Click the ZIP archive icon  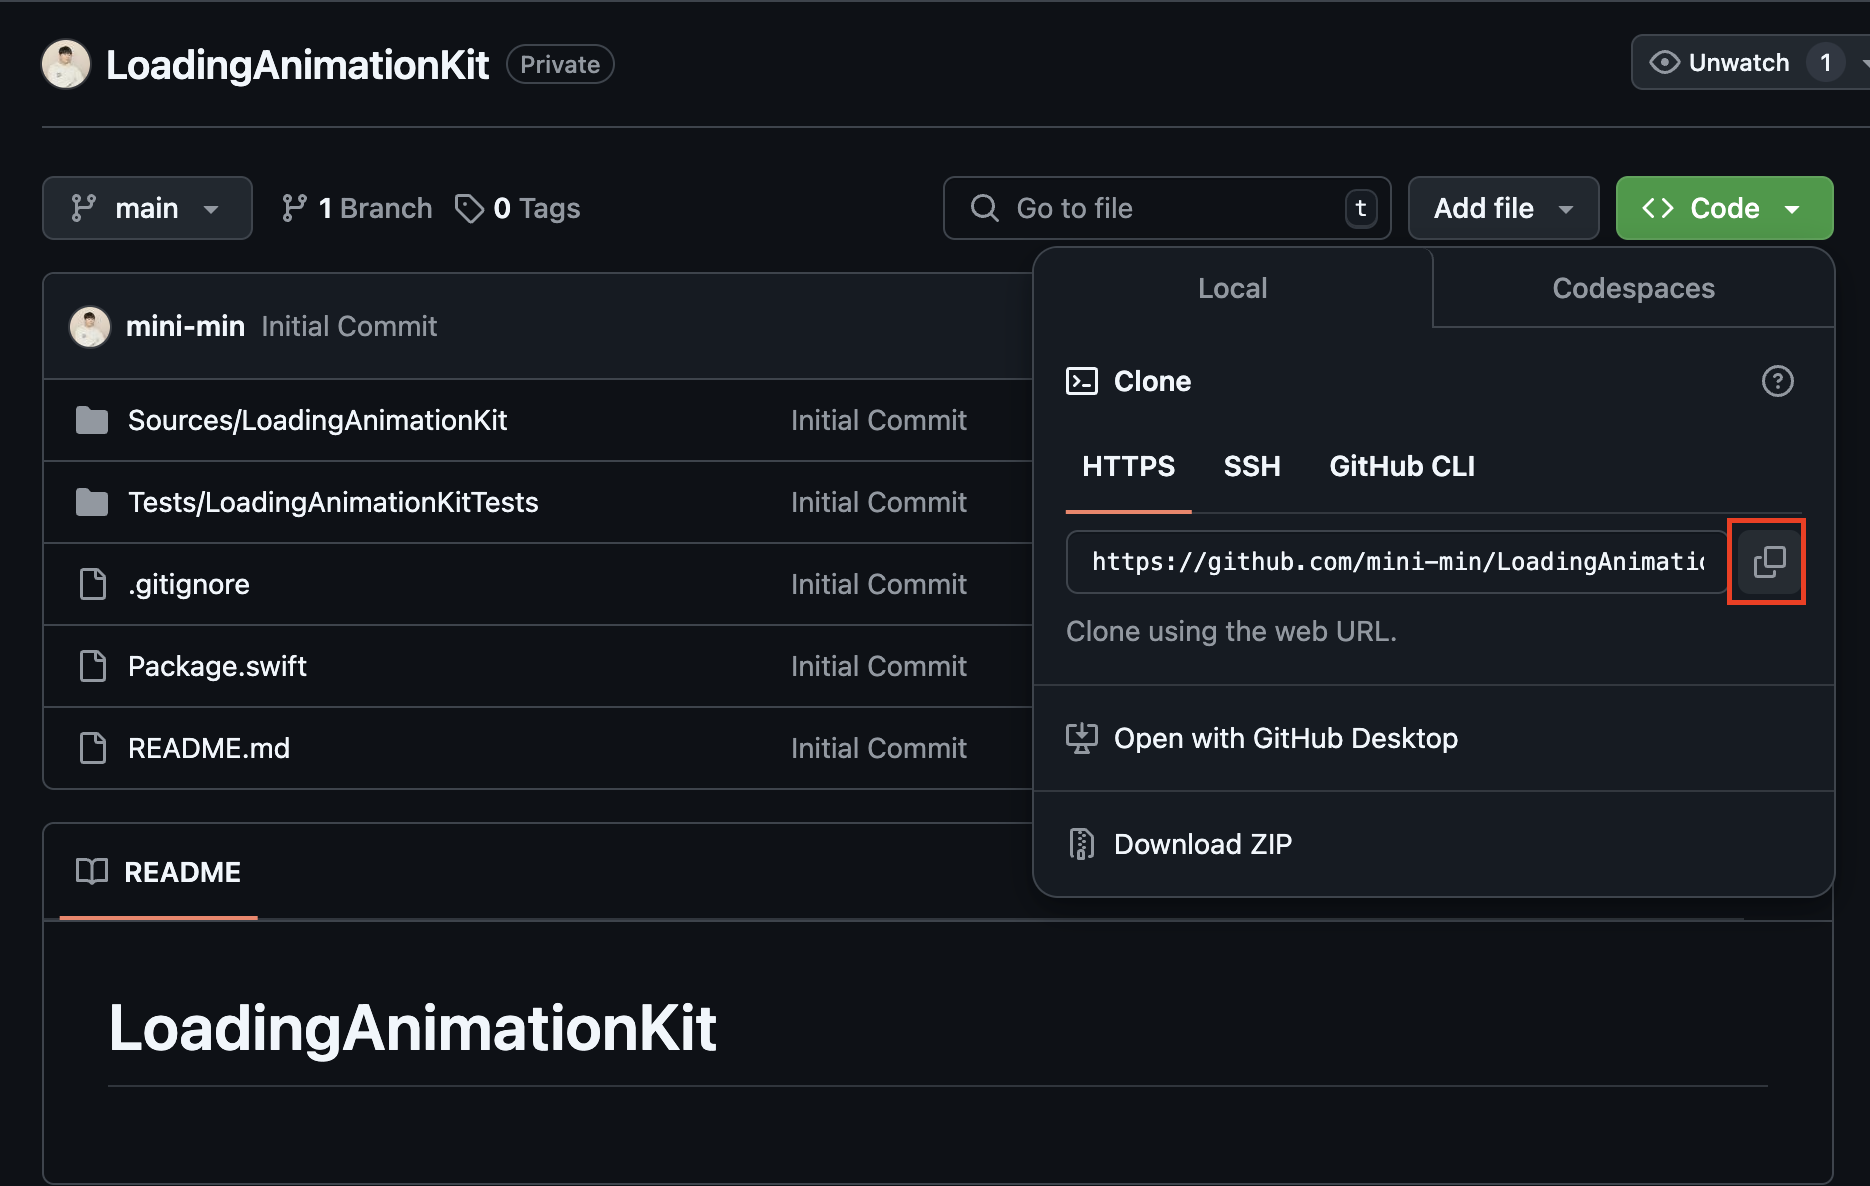point(1082,844)
